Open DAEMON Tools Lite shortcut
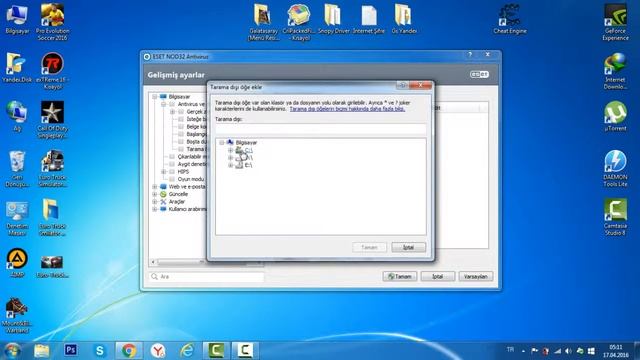The height and width of the screenshot is (360, 640). [615, 168]
